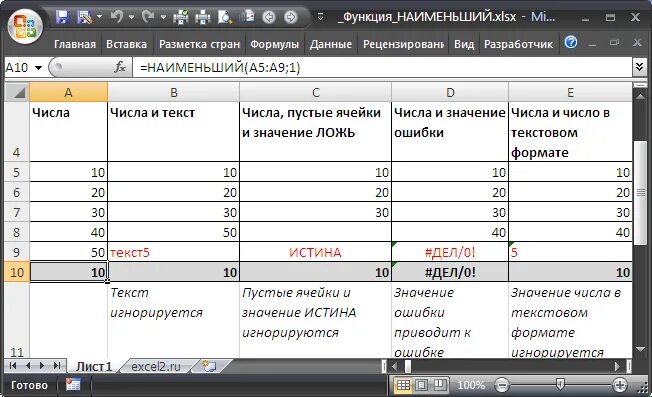The height and width of the screenshot is (397, 652).
Task: Click the Select All corner triangle
Action: tap(18, 92)
